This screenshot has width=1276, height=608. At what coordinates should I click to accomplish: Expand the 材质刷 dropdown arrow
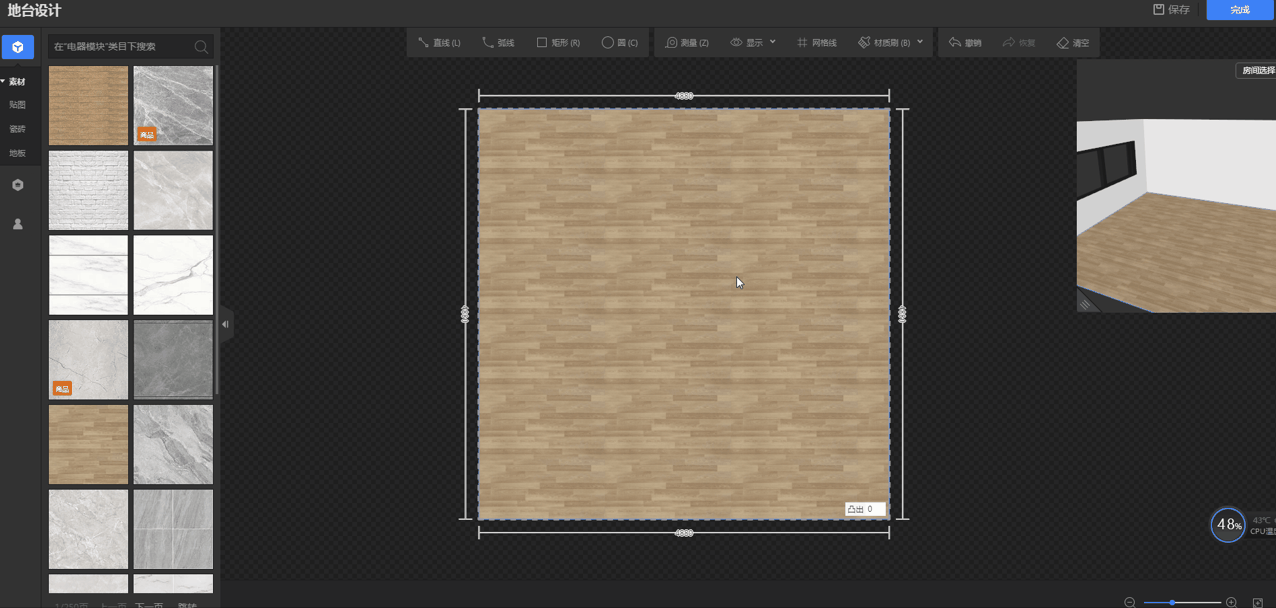point(920,42)
